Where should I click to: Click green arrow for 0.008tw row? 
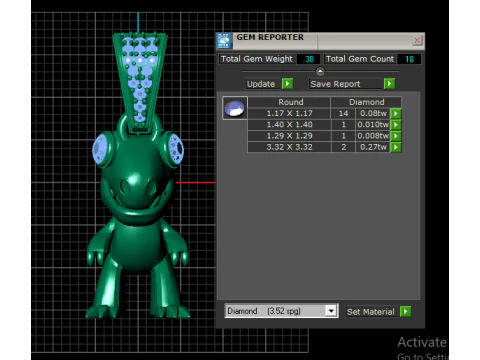point(396,136)
